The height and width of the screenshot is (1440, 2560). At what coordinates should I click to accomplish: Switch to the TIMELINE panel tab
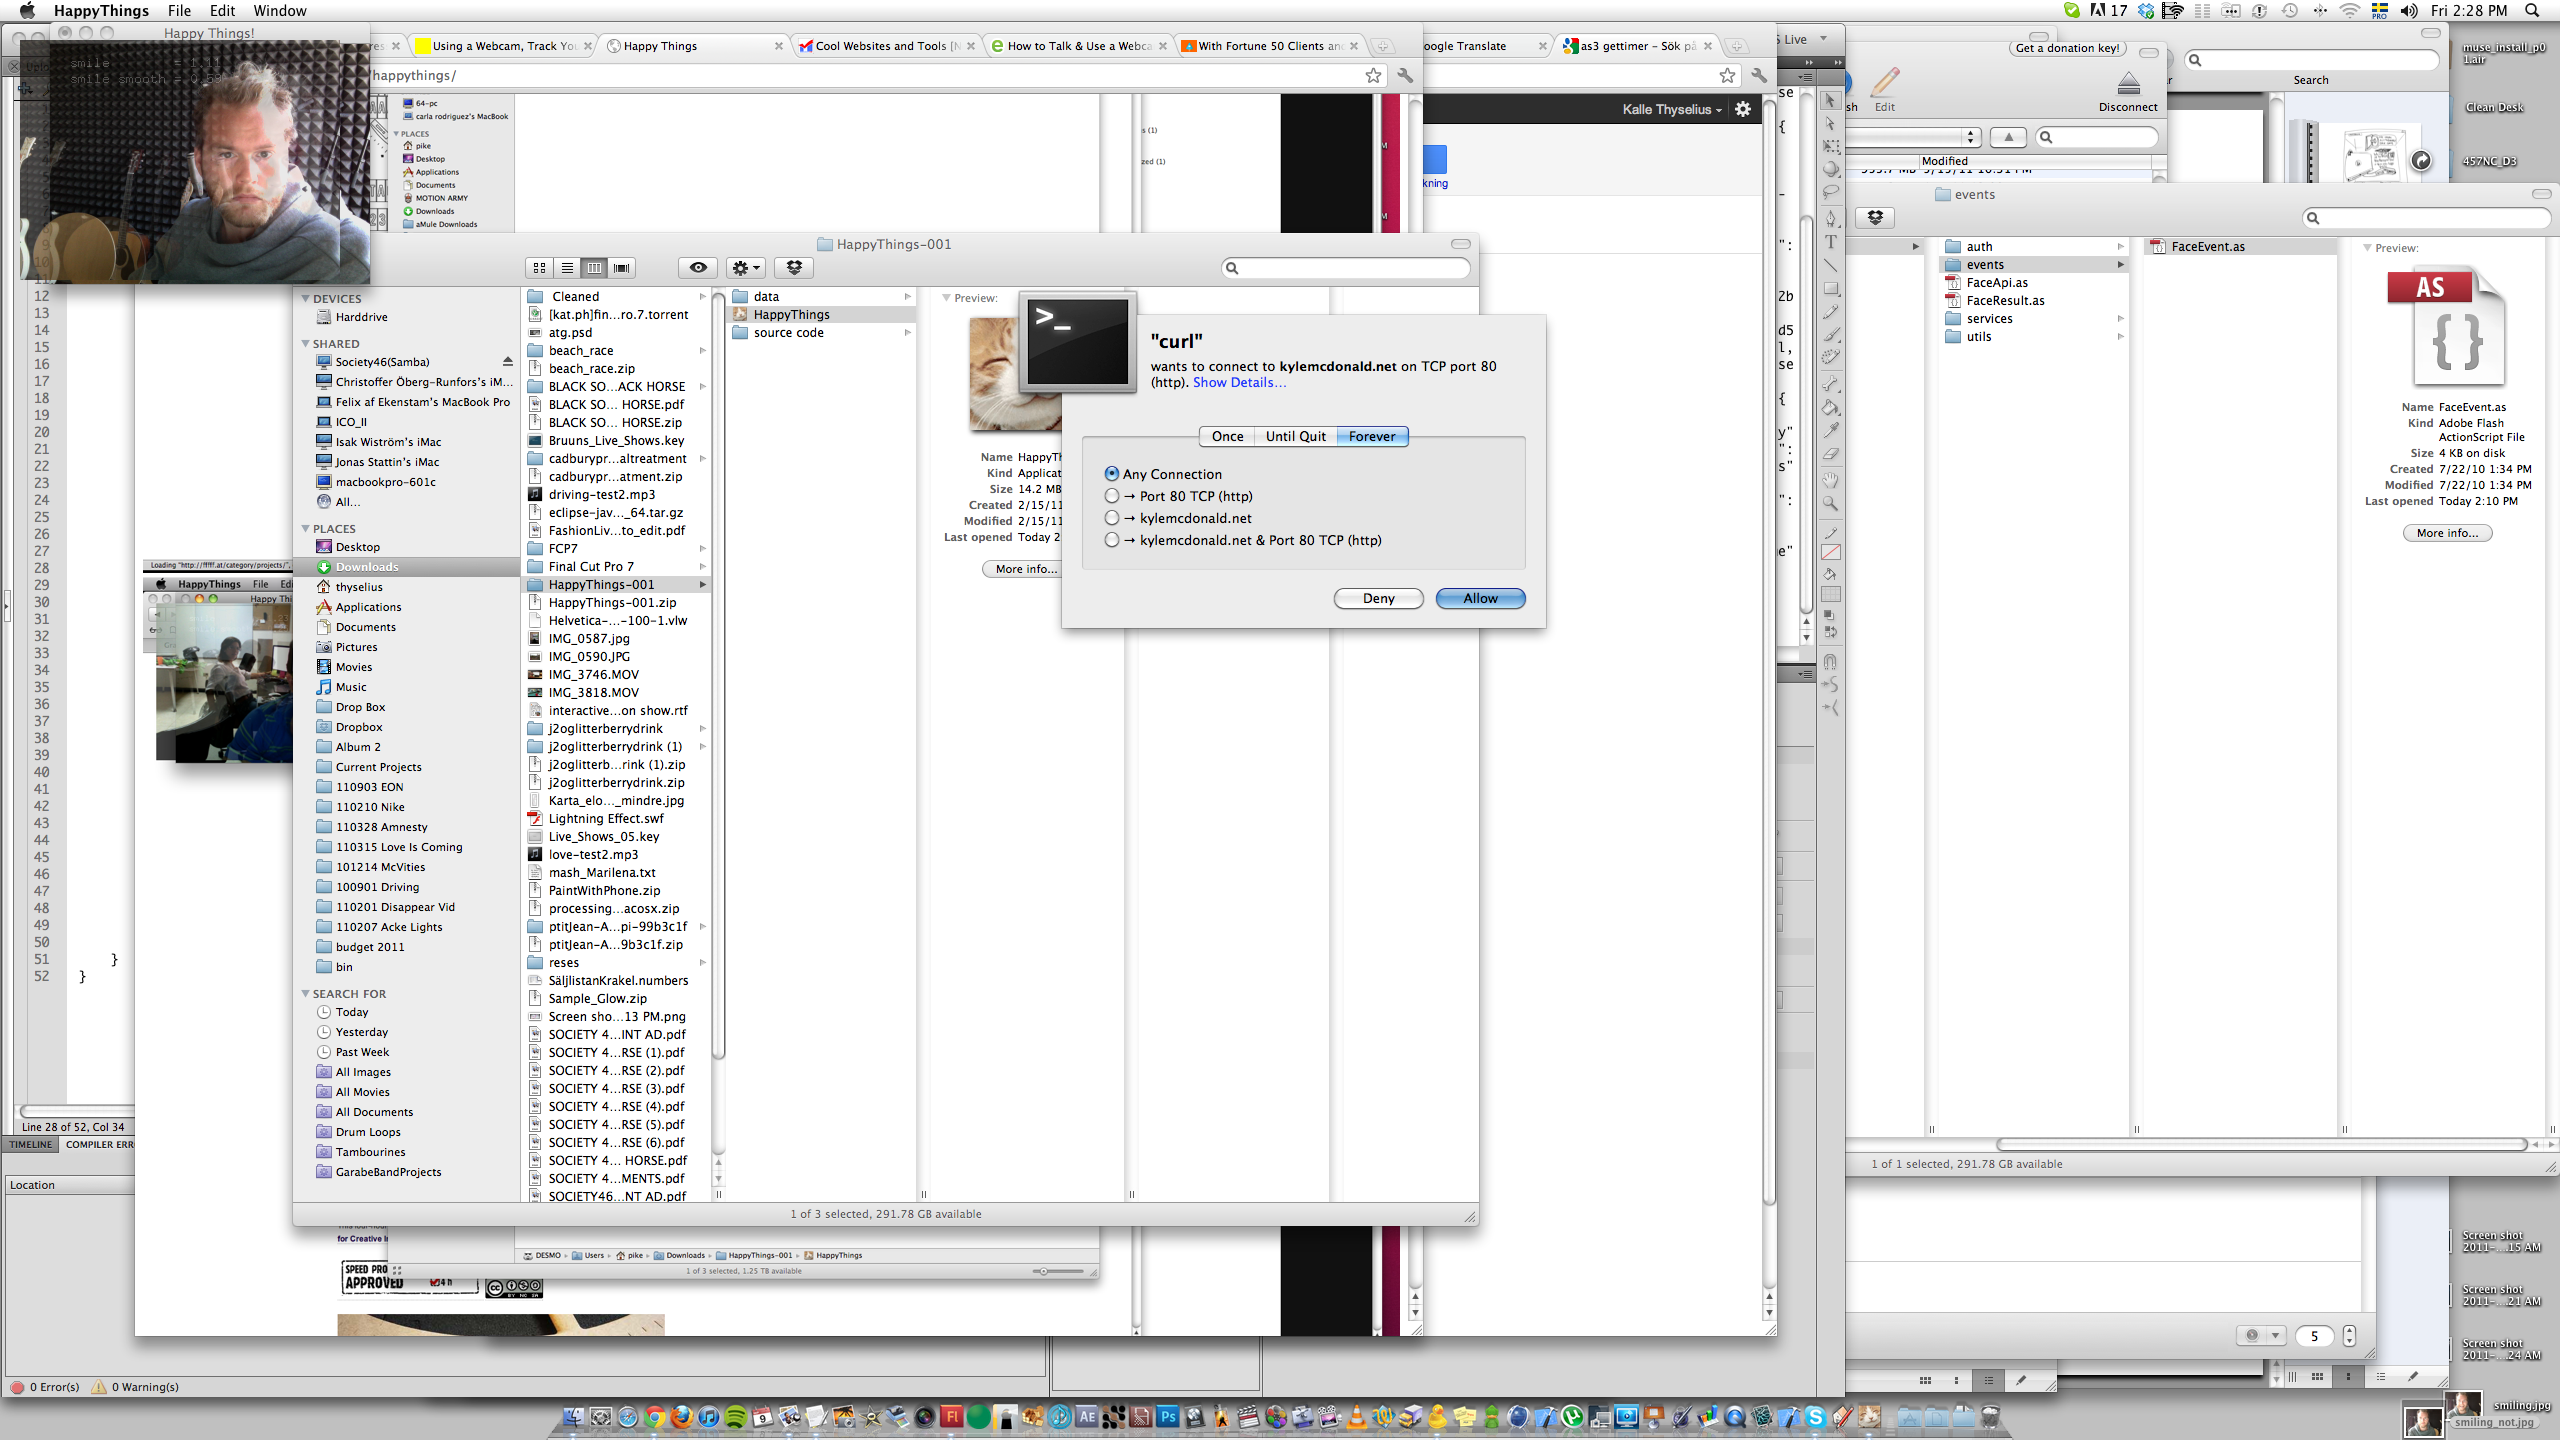(x=31, y=1144)
